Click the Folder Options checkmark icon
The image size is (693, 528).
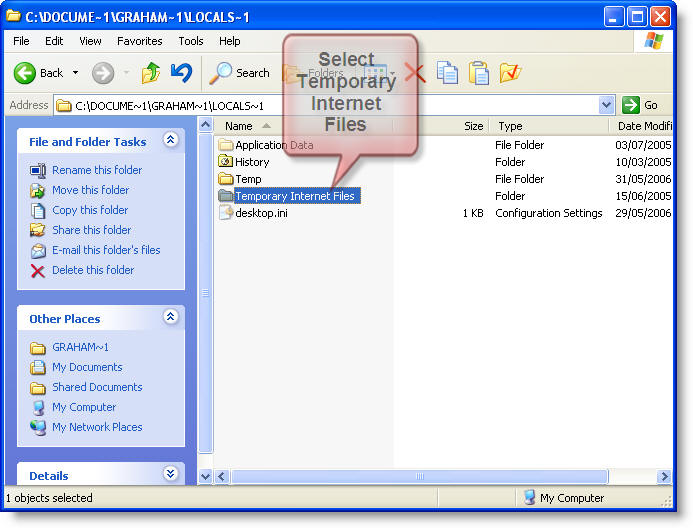click(510, 73)
